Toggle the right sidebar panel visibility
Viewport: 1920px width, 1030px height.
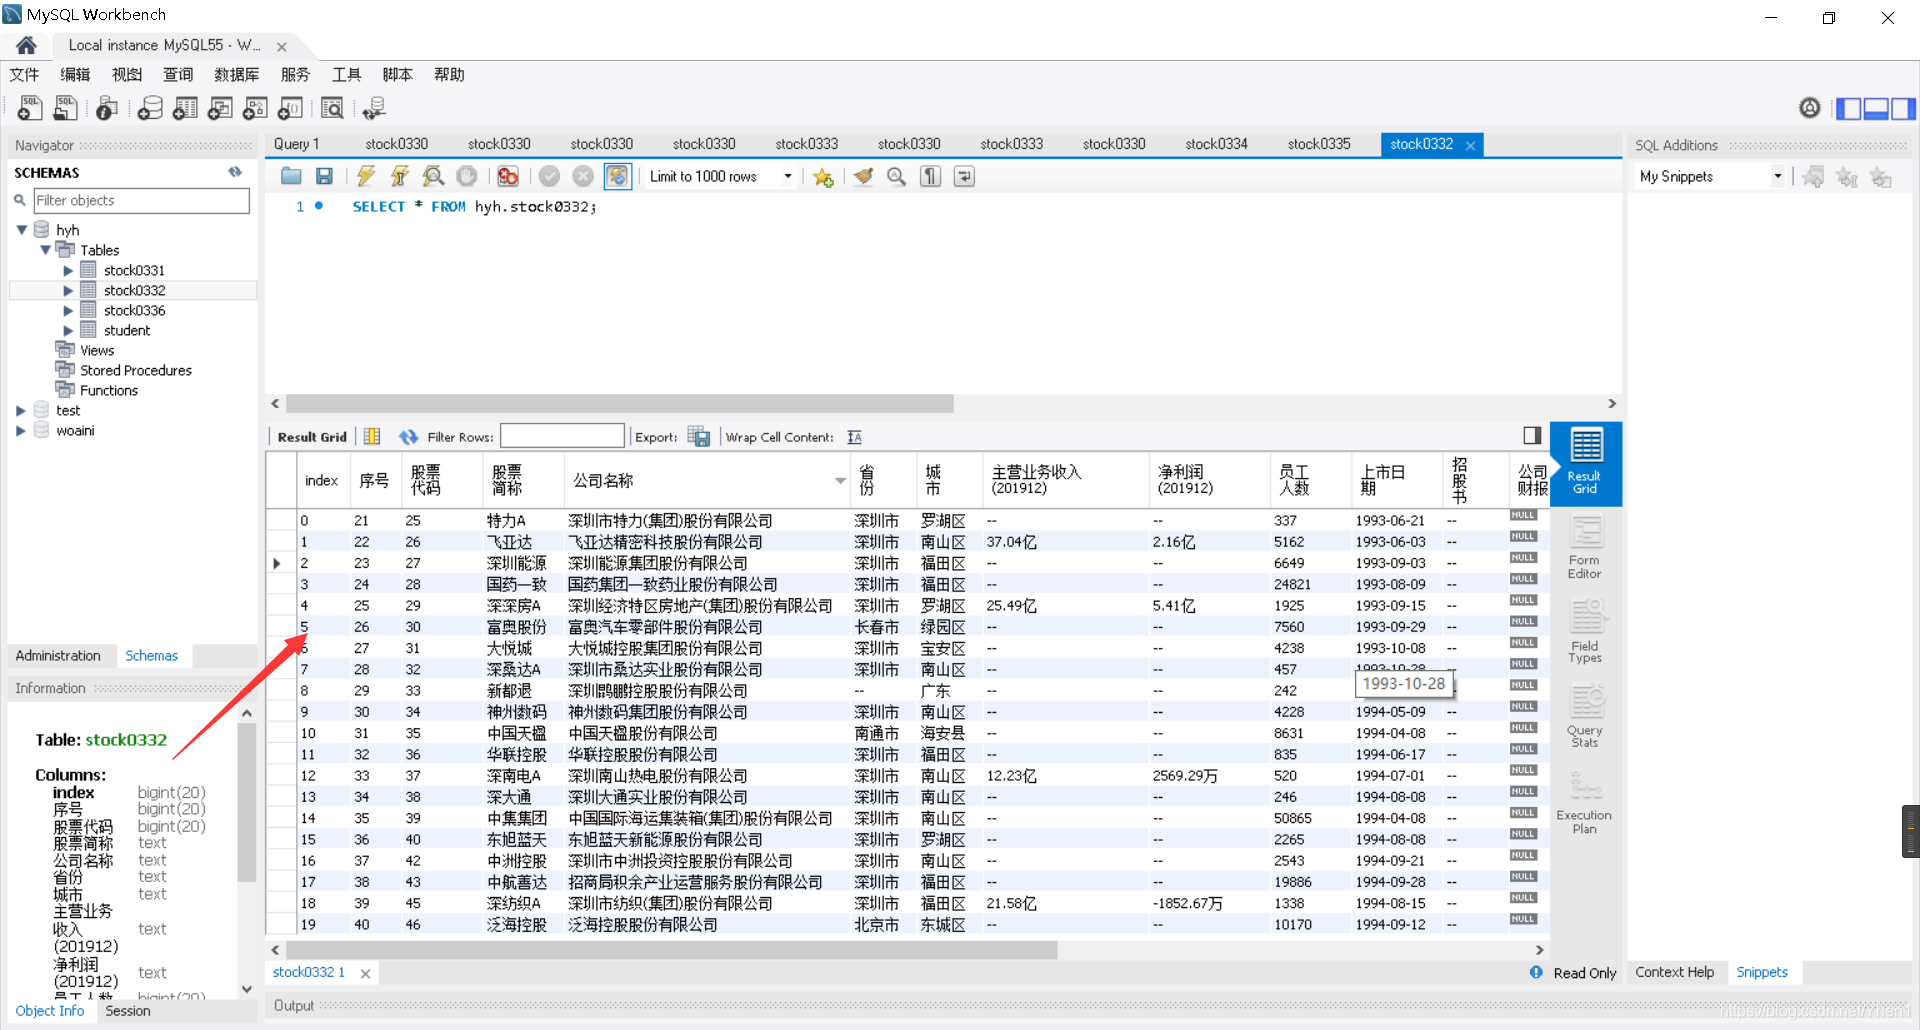coord(1903,108)
